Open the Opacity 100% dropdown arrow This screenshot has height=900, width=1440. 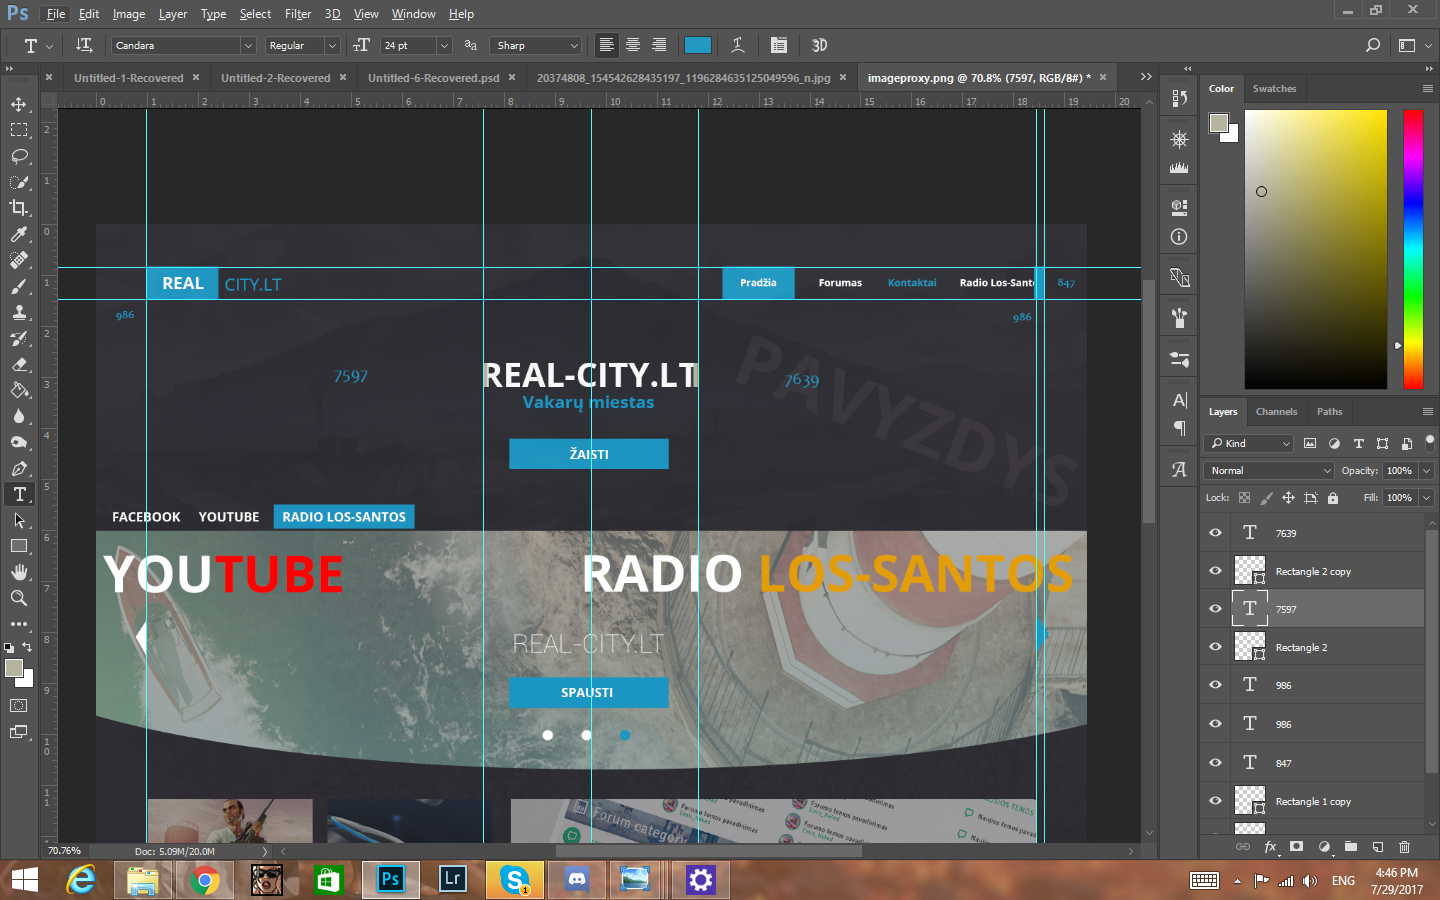click(x=1426, y=470)
